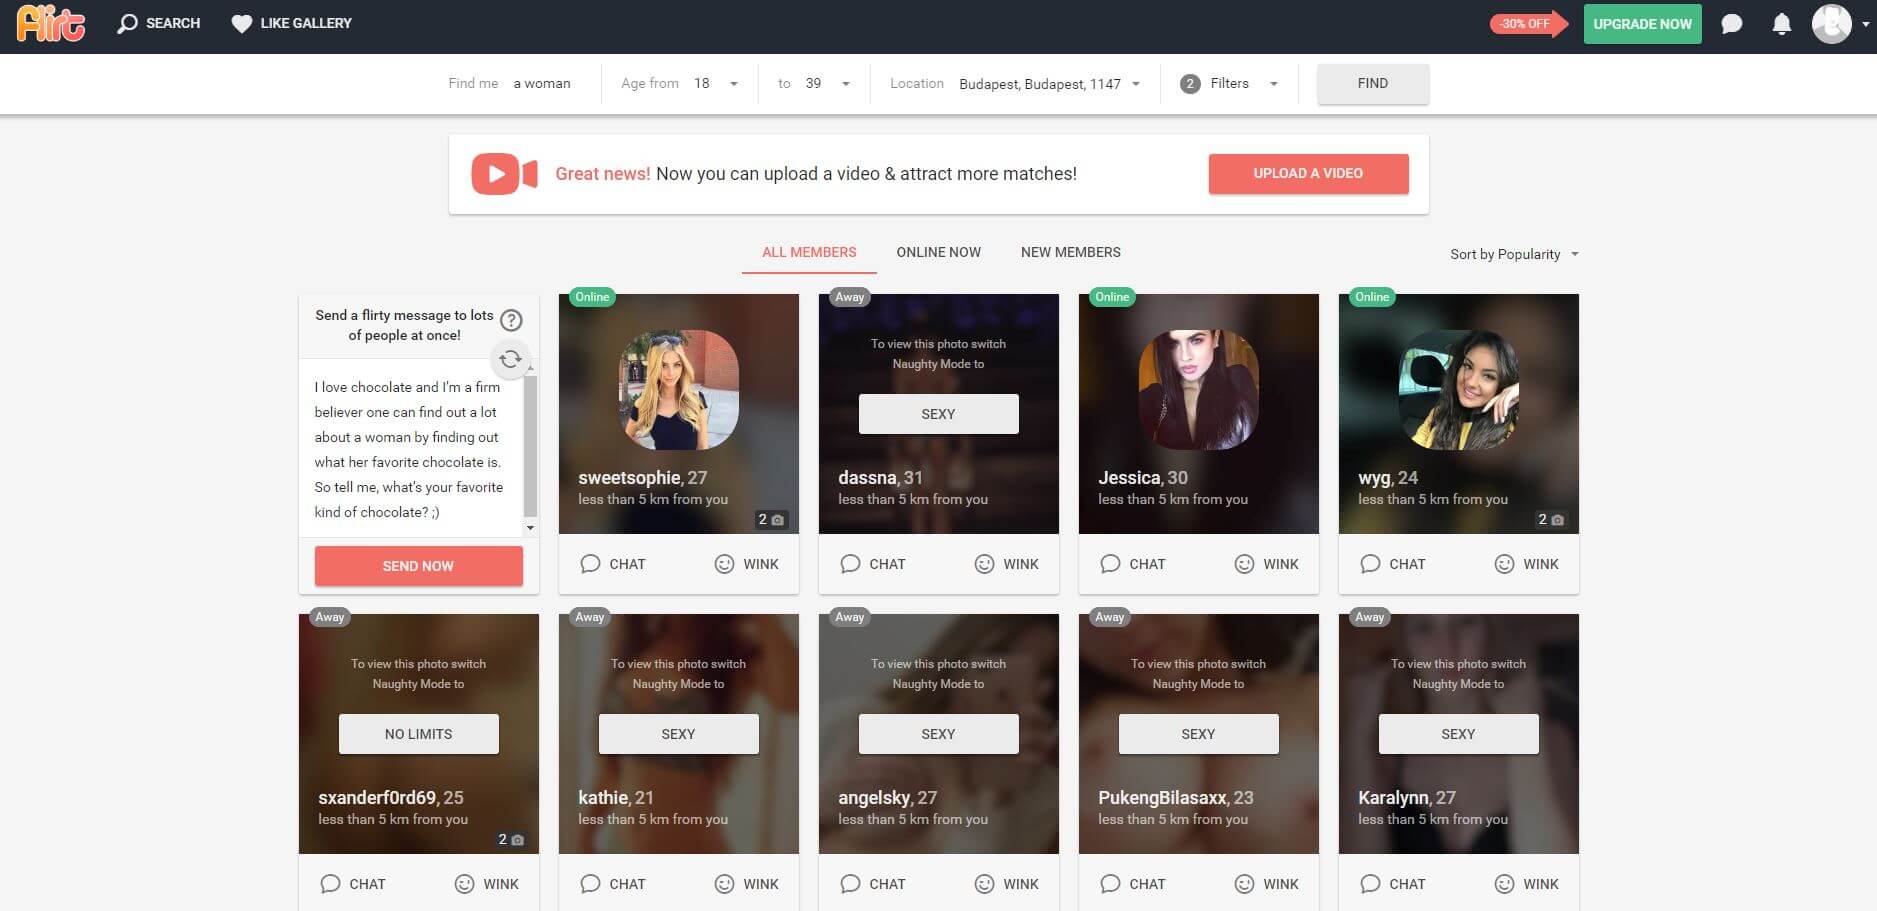Open wyg's profile photo
This screenshot has height=911, width=1877.
[1458, 390]
